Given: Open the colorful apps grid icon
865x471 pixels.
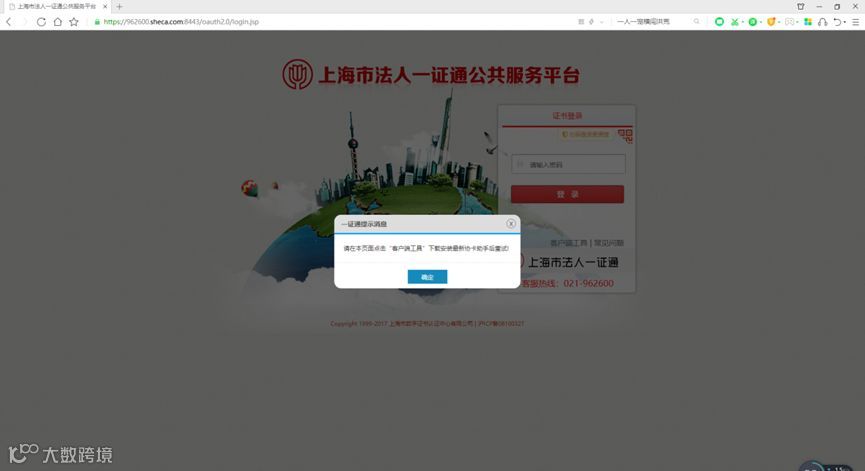Looking at the screenshot, I should [x=808, y=22].
